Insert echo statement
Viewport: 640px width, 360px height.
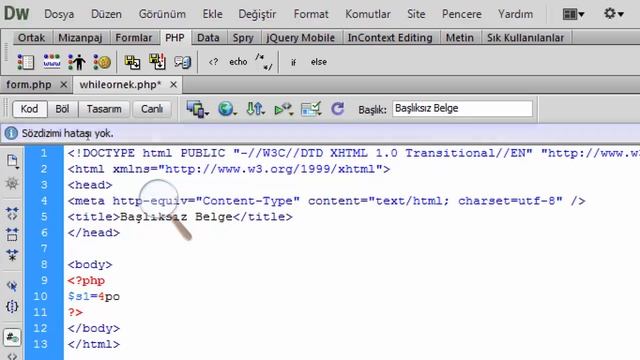point(238,62)
